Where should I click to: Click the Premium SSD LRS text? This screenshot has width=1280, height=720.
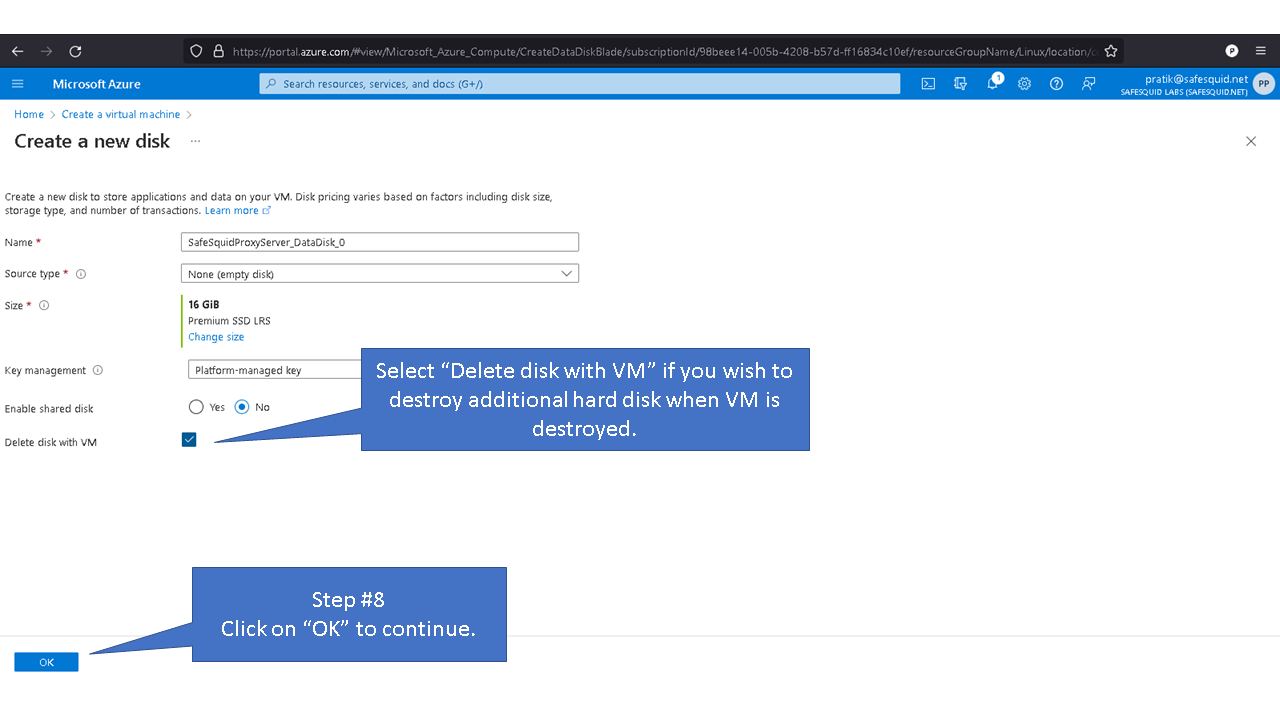point(229,321)
